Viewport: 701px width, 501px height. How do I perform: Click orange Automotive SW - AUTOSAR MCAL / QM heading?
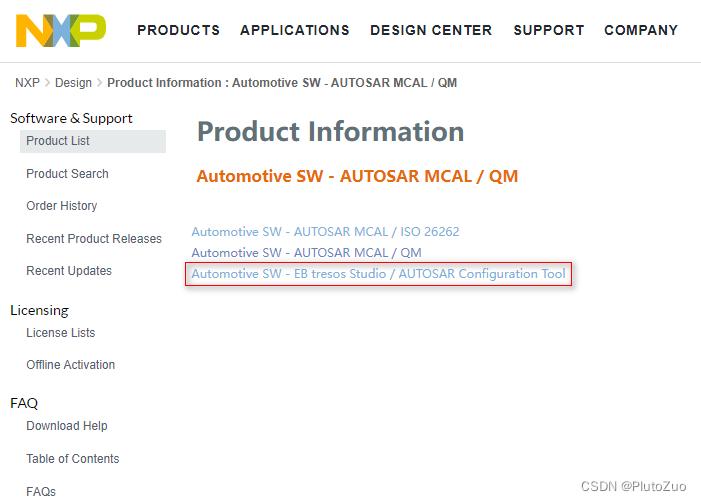pos(357,176)
